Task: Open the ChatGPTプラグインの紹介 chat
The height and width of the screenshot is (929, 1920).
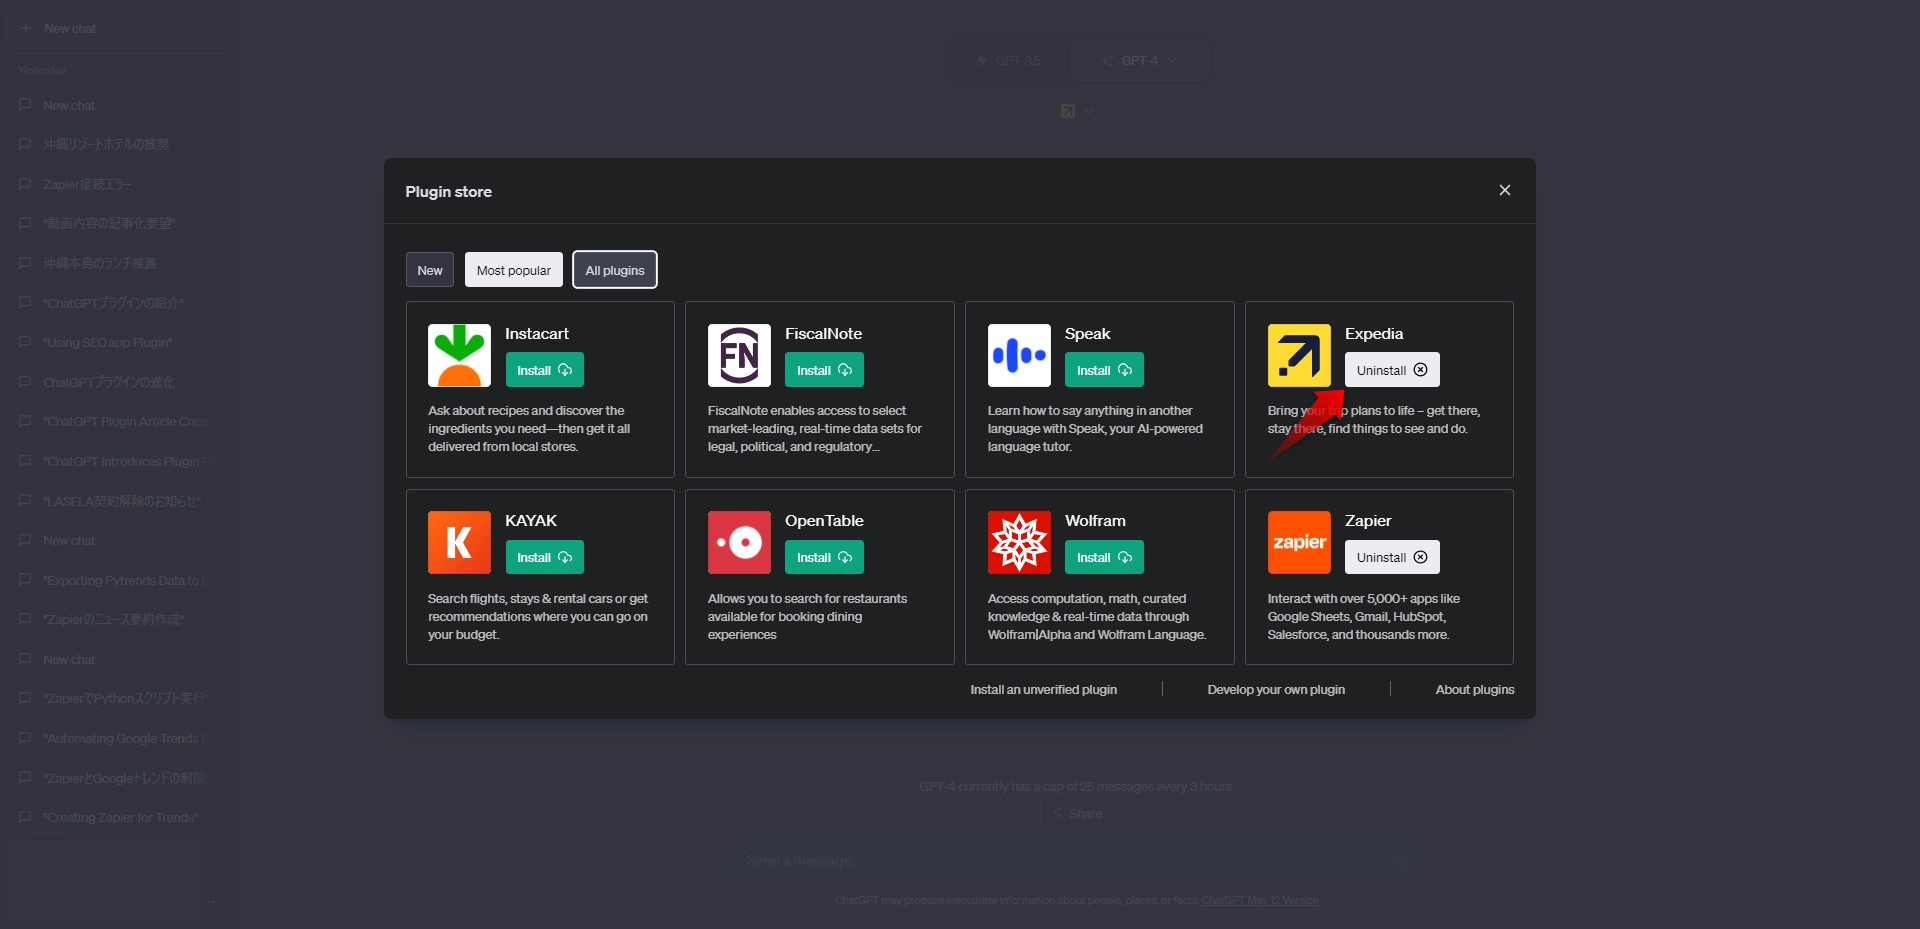Action: click(x=117, y=303)
